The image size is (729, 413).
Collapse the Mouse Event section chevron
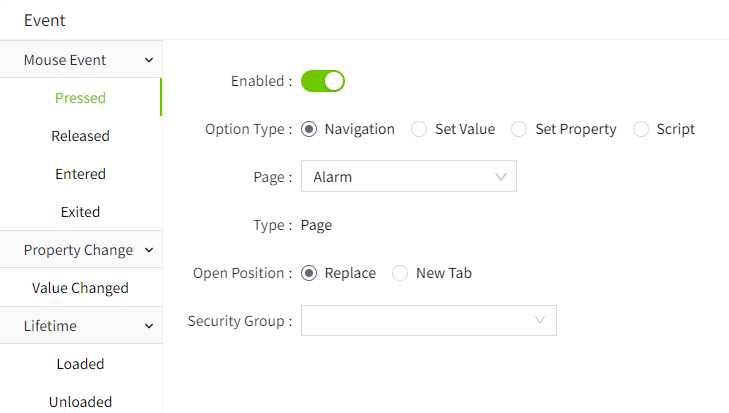pyautogui.click(x=149, y=60)
